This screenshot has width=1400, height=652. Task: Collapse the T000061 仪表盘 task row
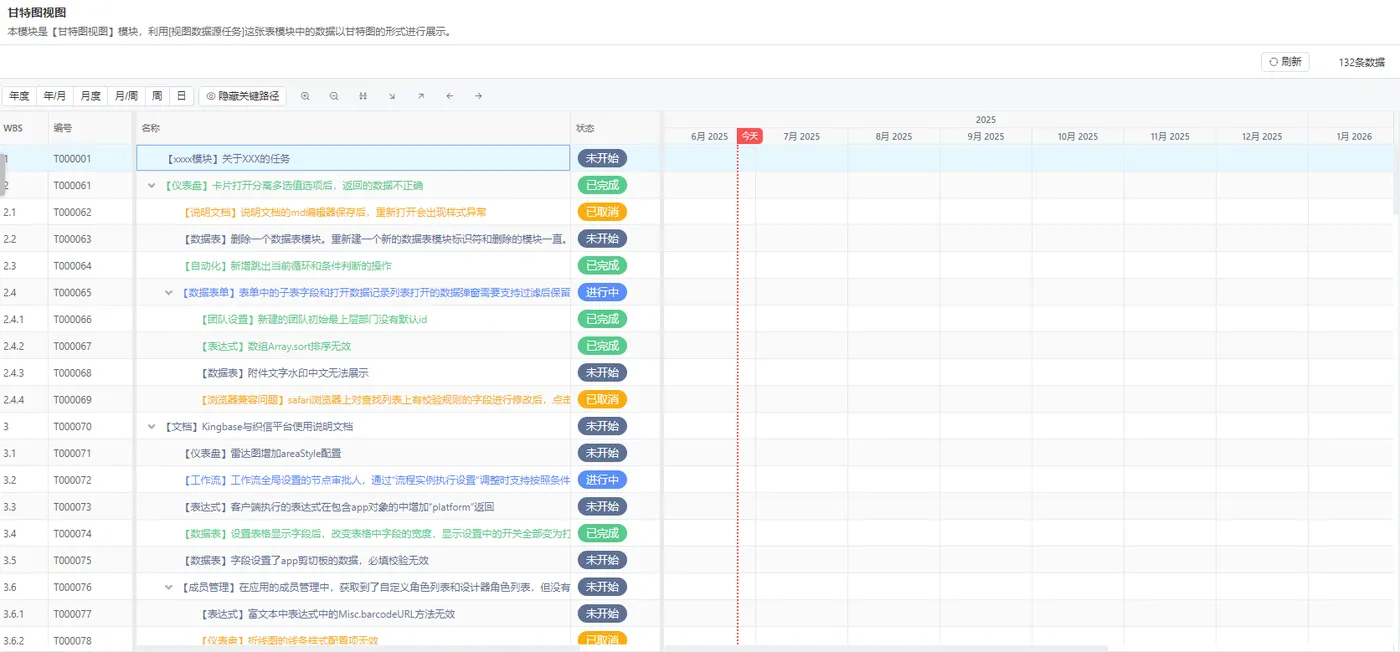coord(152,185)
